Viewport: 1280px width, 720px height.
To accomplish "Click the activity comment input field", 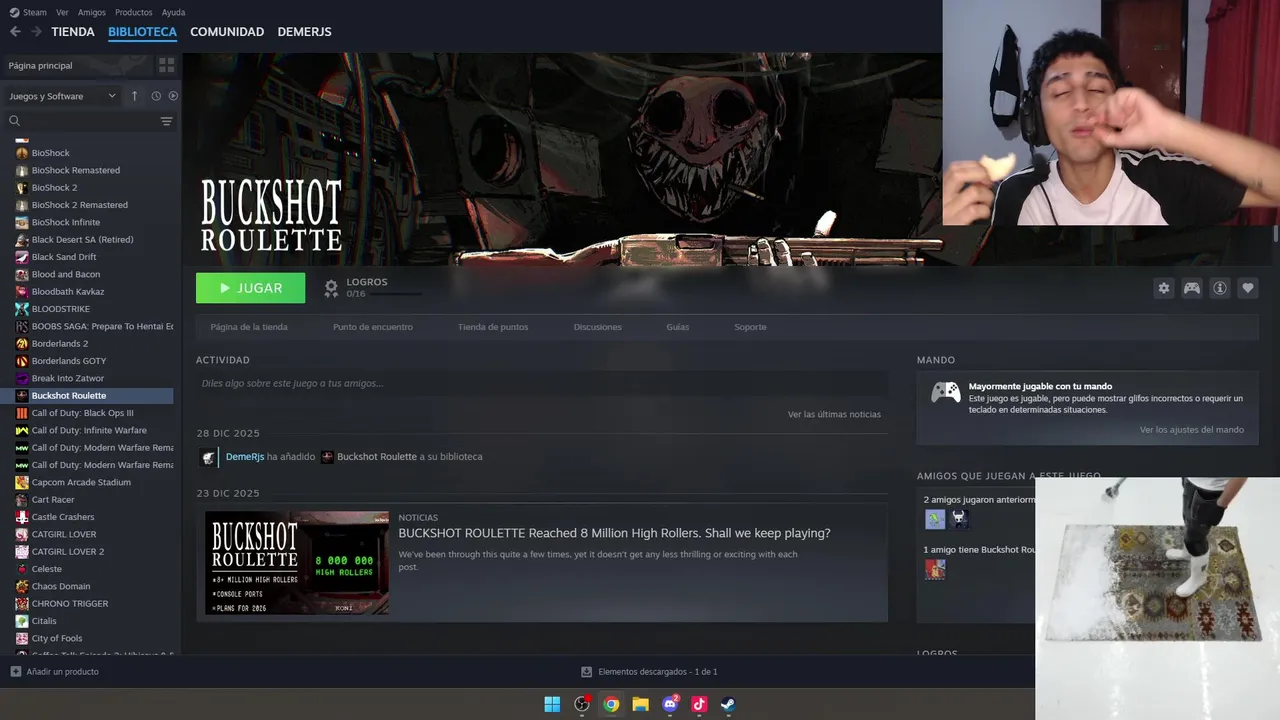I will coord(542,383).
